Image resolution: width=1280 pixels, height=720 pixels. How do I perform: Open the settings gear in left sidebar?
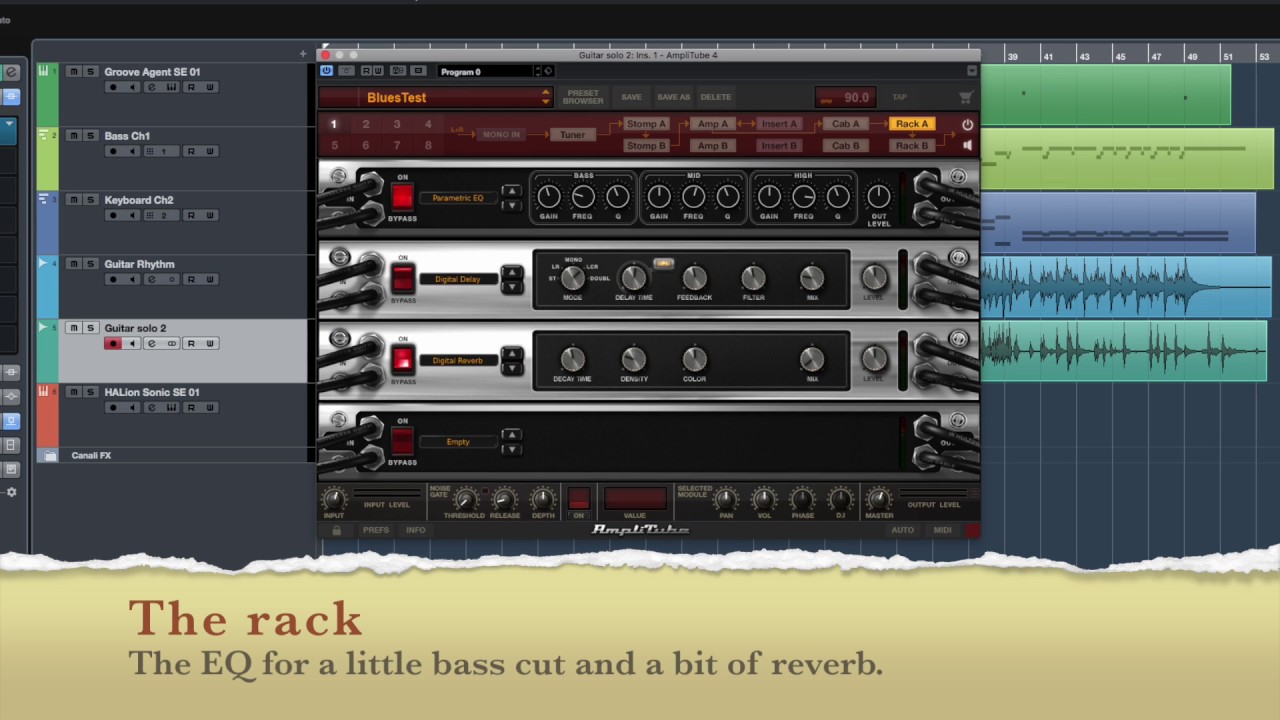click(11, 492)
